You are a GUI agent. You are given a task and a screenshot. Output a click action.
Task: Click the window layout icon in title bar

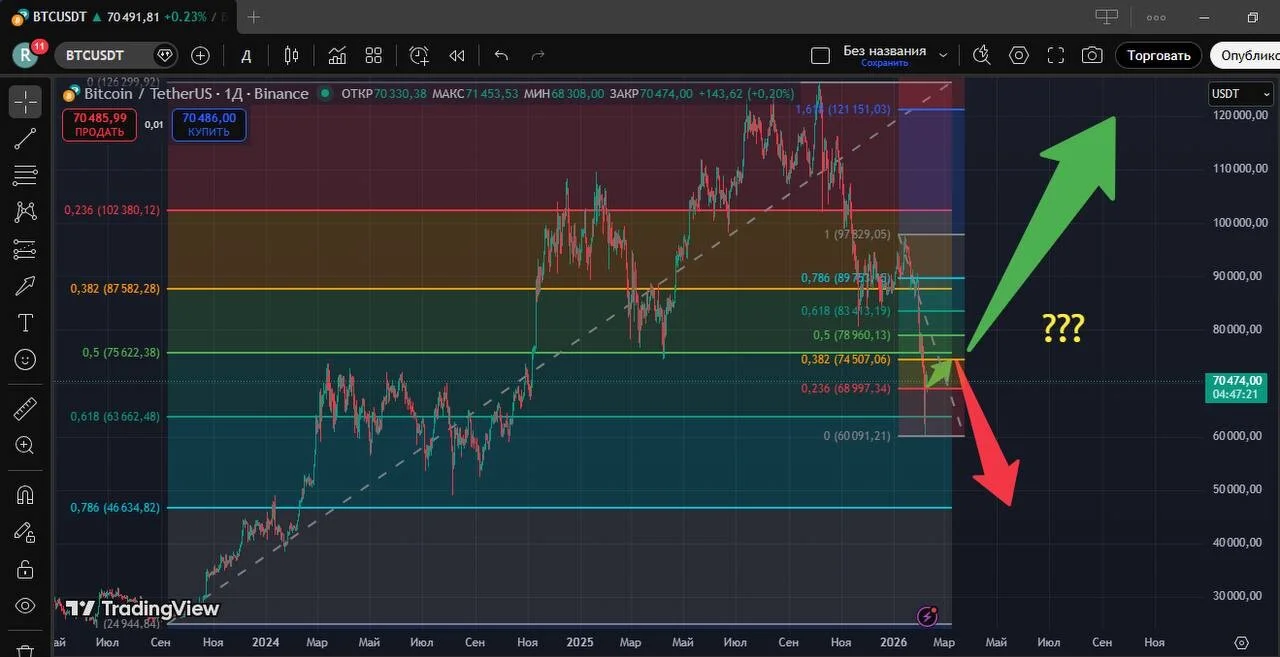(x=1106, y=17)
